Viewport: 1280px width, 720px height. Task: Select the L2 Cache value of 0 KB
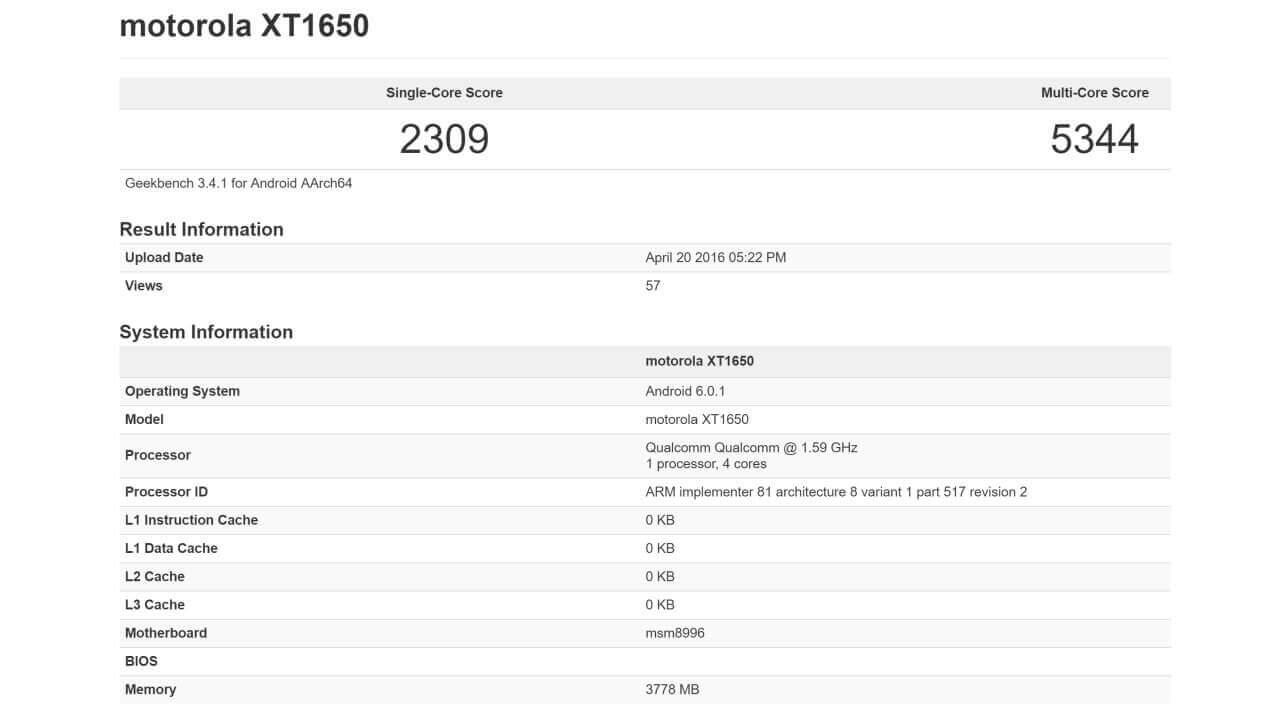(662, 576)
